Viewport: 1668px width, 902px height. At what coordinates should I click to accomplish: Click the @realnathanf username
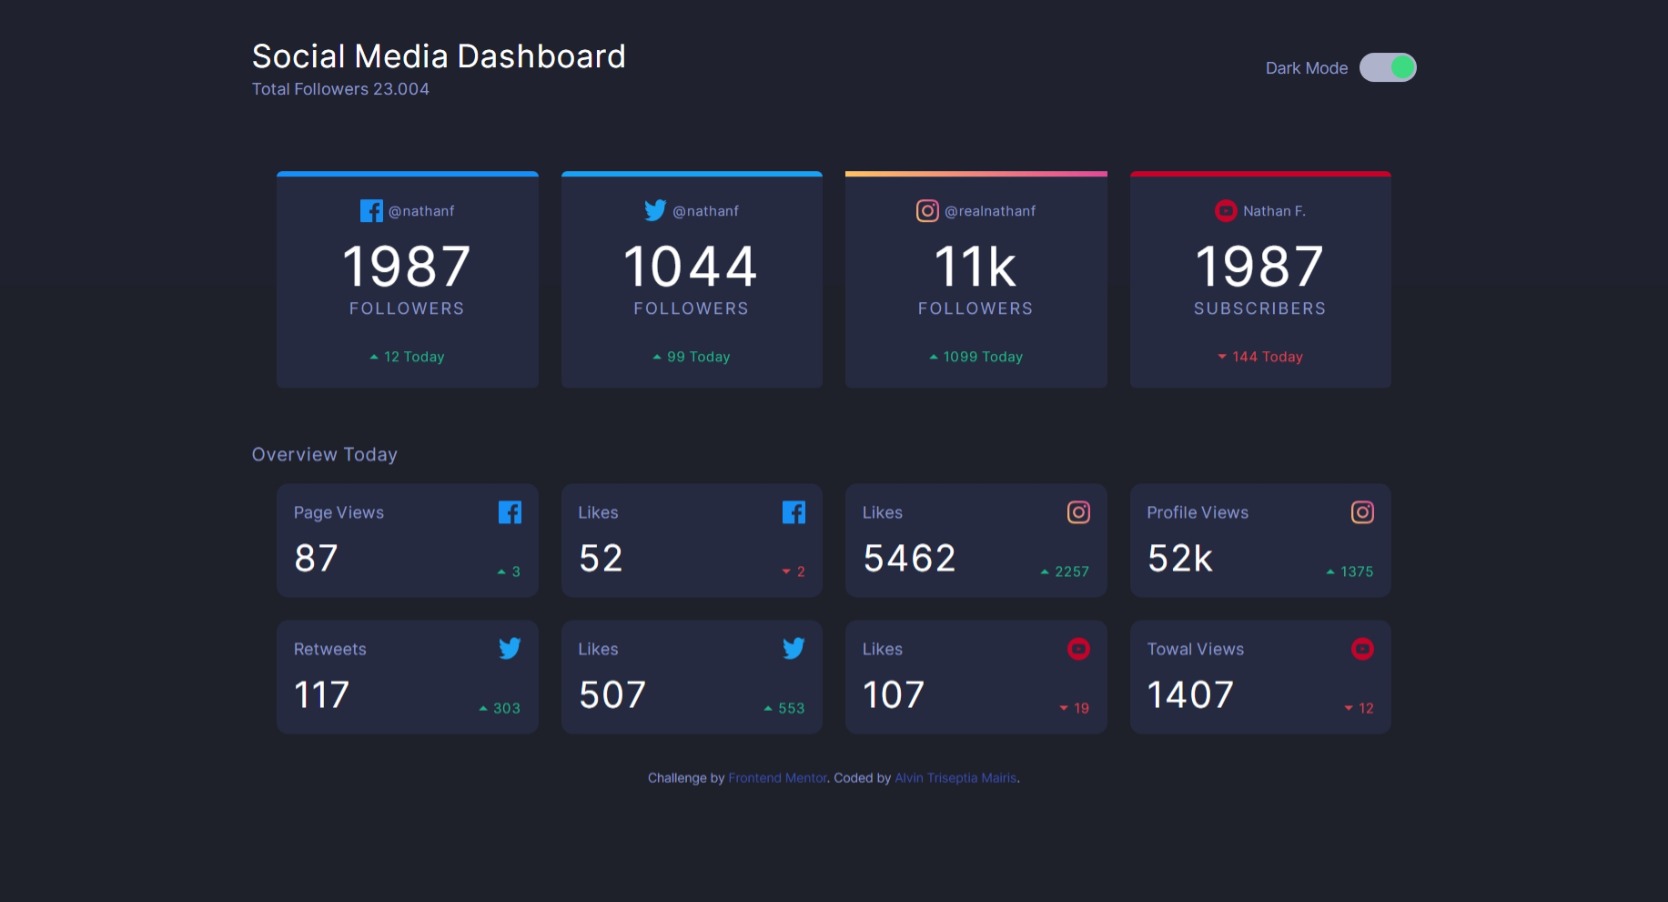pyautogui.click(x=990, y=211)
